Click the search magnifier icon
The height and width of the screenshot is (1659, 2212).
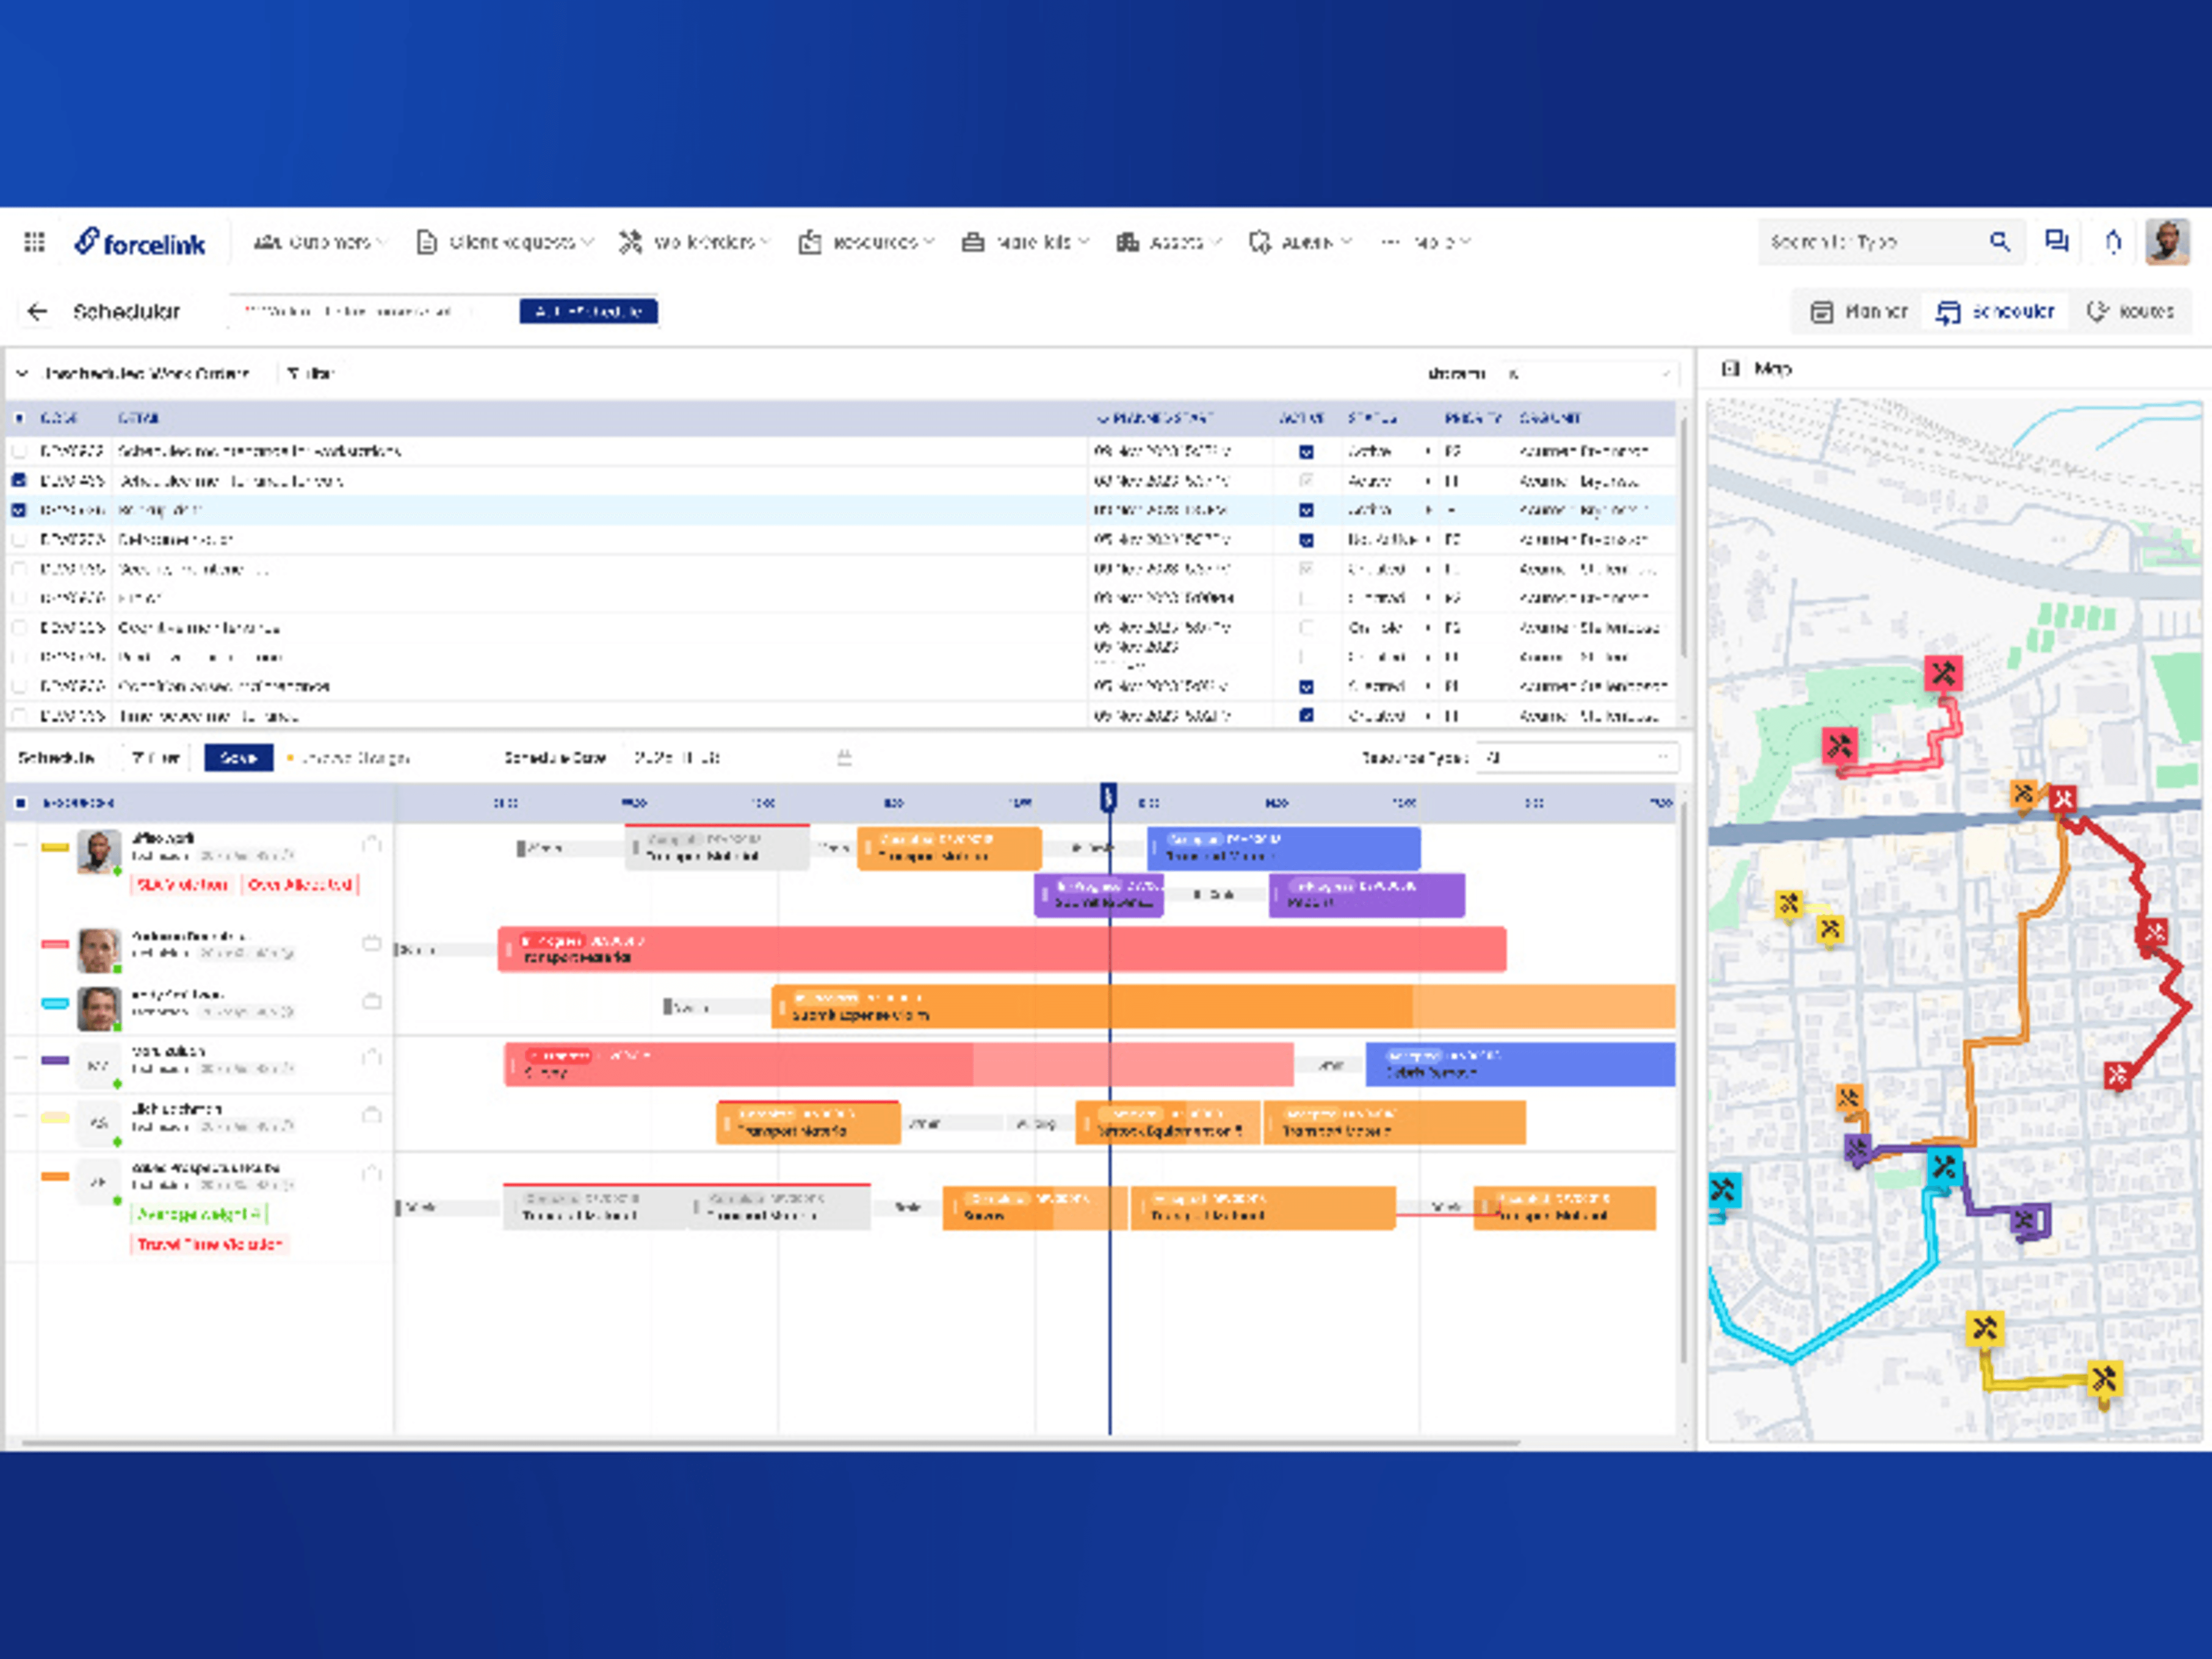coord(1999,241)
